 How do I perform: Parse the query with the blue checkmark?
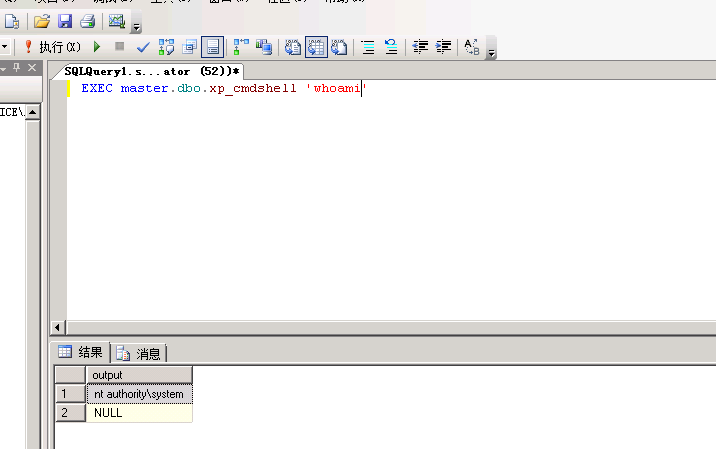pos(143,47)
